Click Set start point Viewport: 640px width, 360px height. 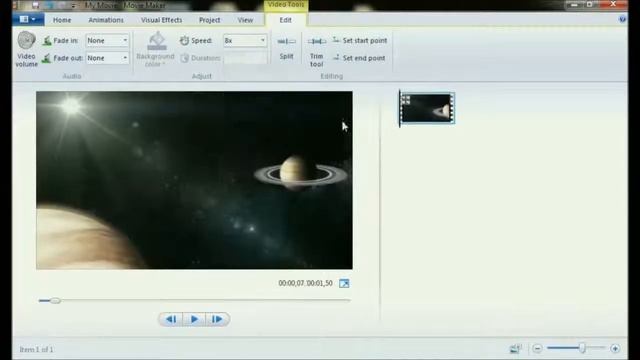[360, 40]
